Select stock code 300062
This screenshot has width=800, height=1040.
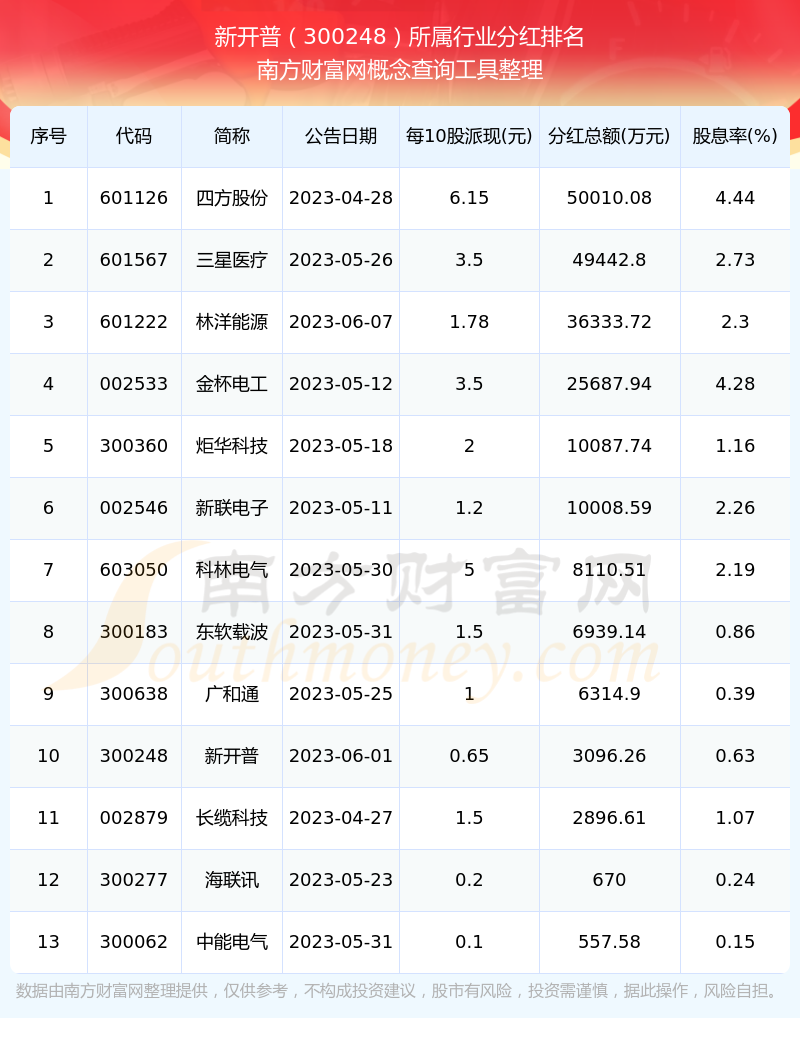(x=134, y=942)
